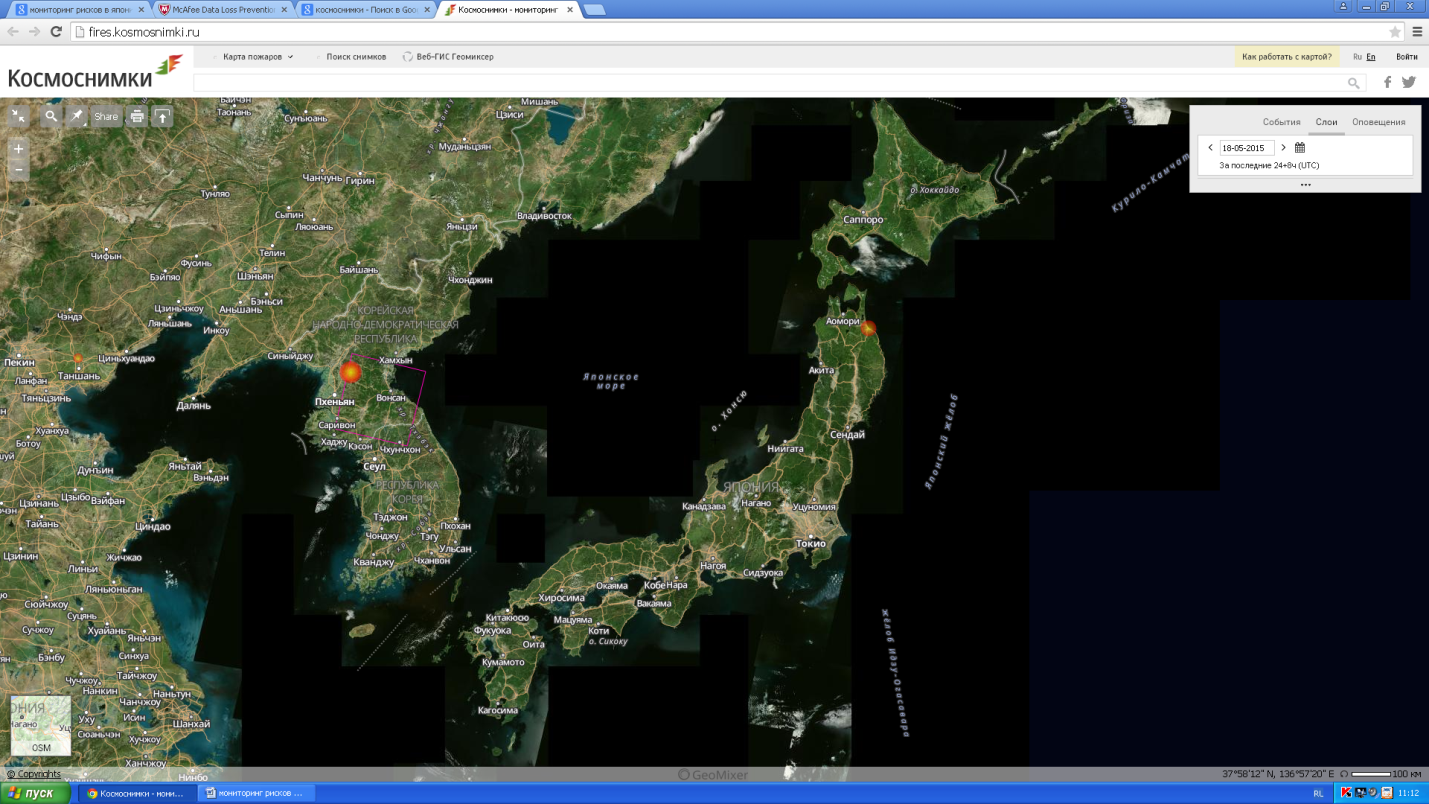Go to previous date arrow

tap(1210, 148)
